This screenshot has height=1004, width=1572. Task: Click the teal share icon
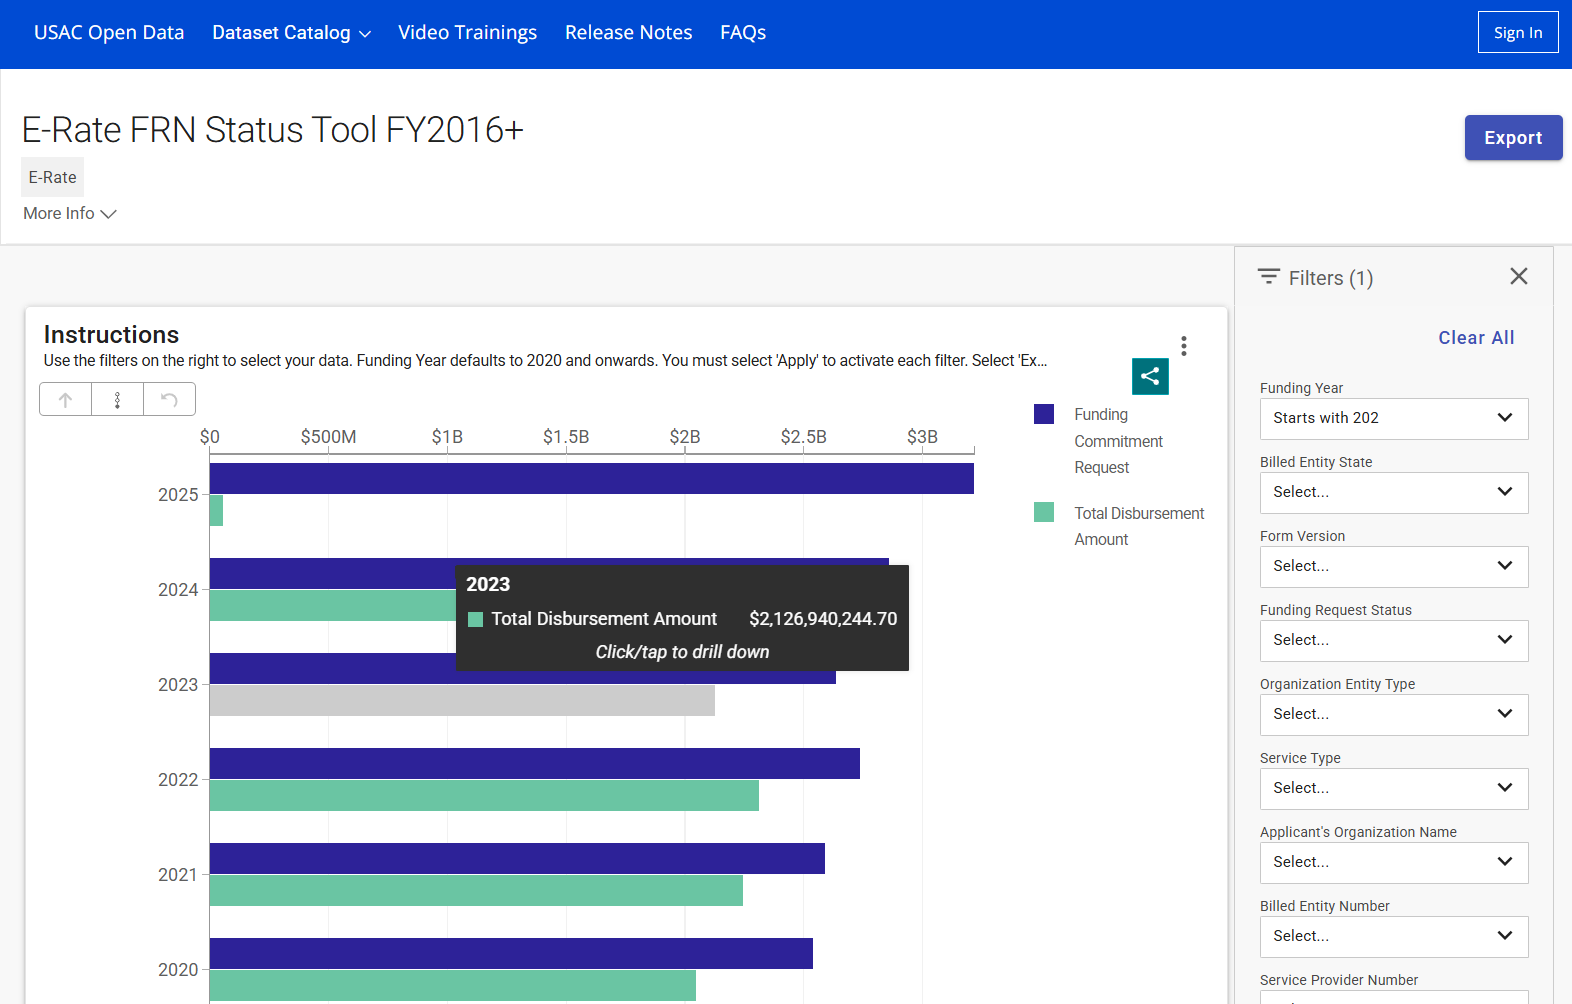click(x=1150, y=376)
